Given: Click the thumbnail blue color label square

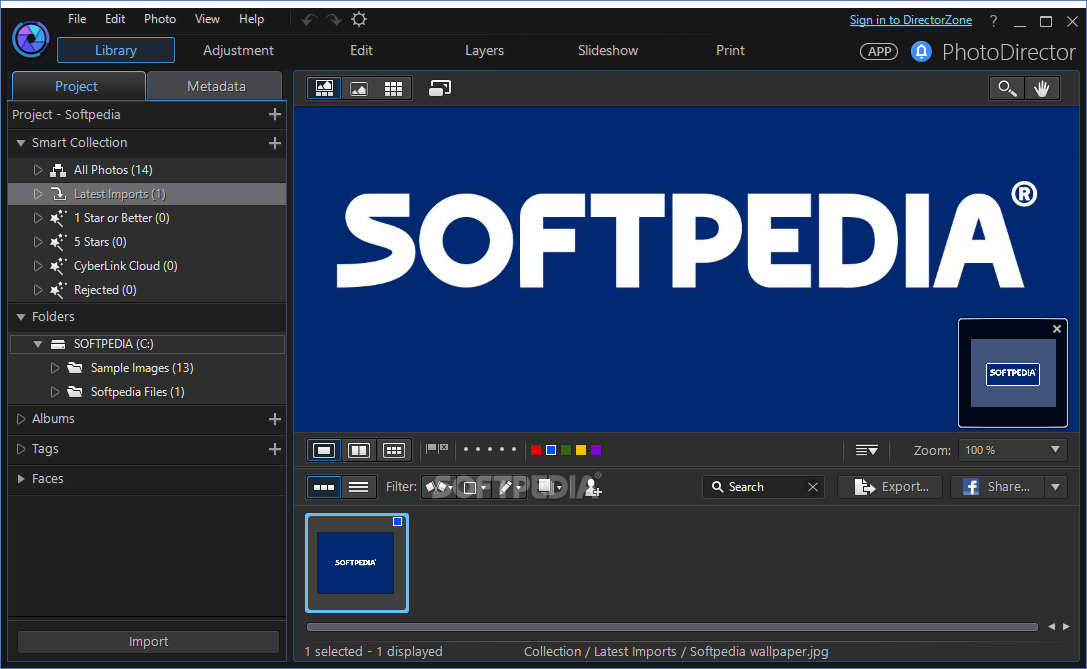Looking at the screenshot, I should tap(397, 521).
